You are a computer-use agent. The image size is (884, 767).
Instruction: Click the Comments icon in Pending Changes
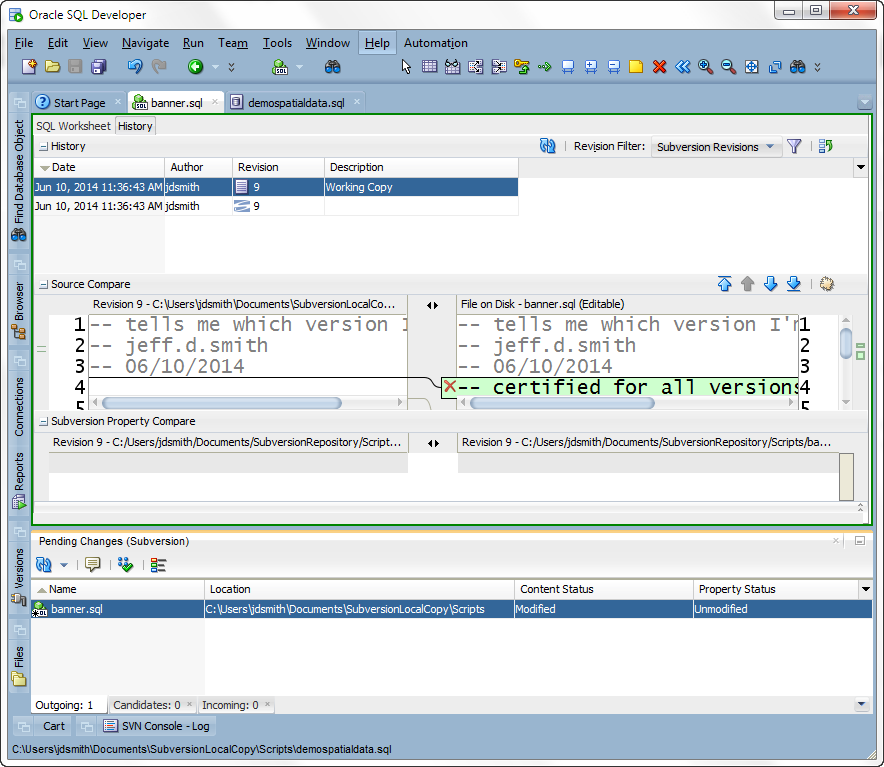pyautogui.click(x=92, y=565)
